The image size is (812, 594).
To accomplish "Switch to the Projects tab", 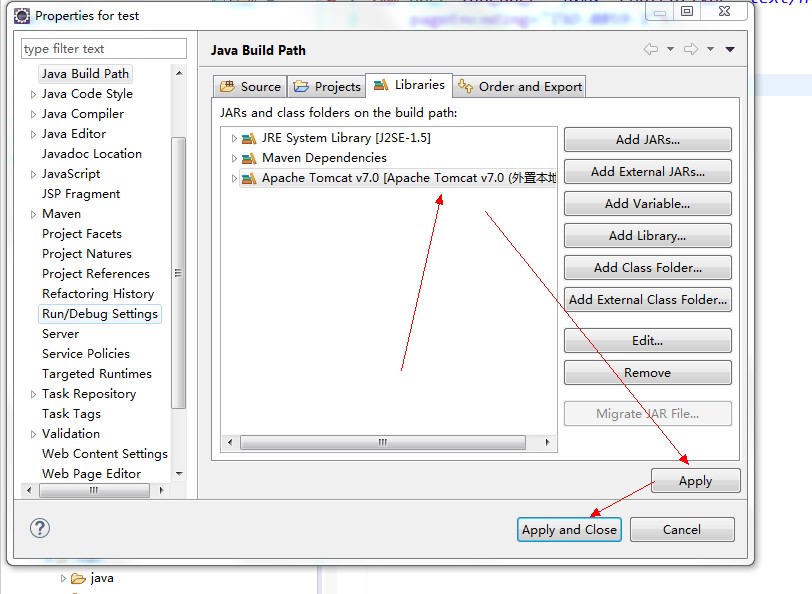I will [x=326, y=86].
